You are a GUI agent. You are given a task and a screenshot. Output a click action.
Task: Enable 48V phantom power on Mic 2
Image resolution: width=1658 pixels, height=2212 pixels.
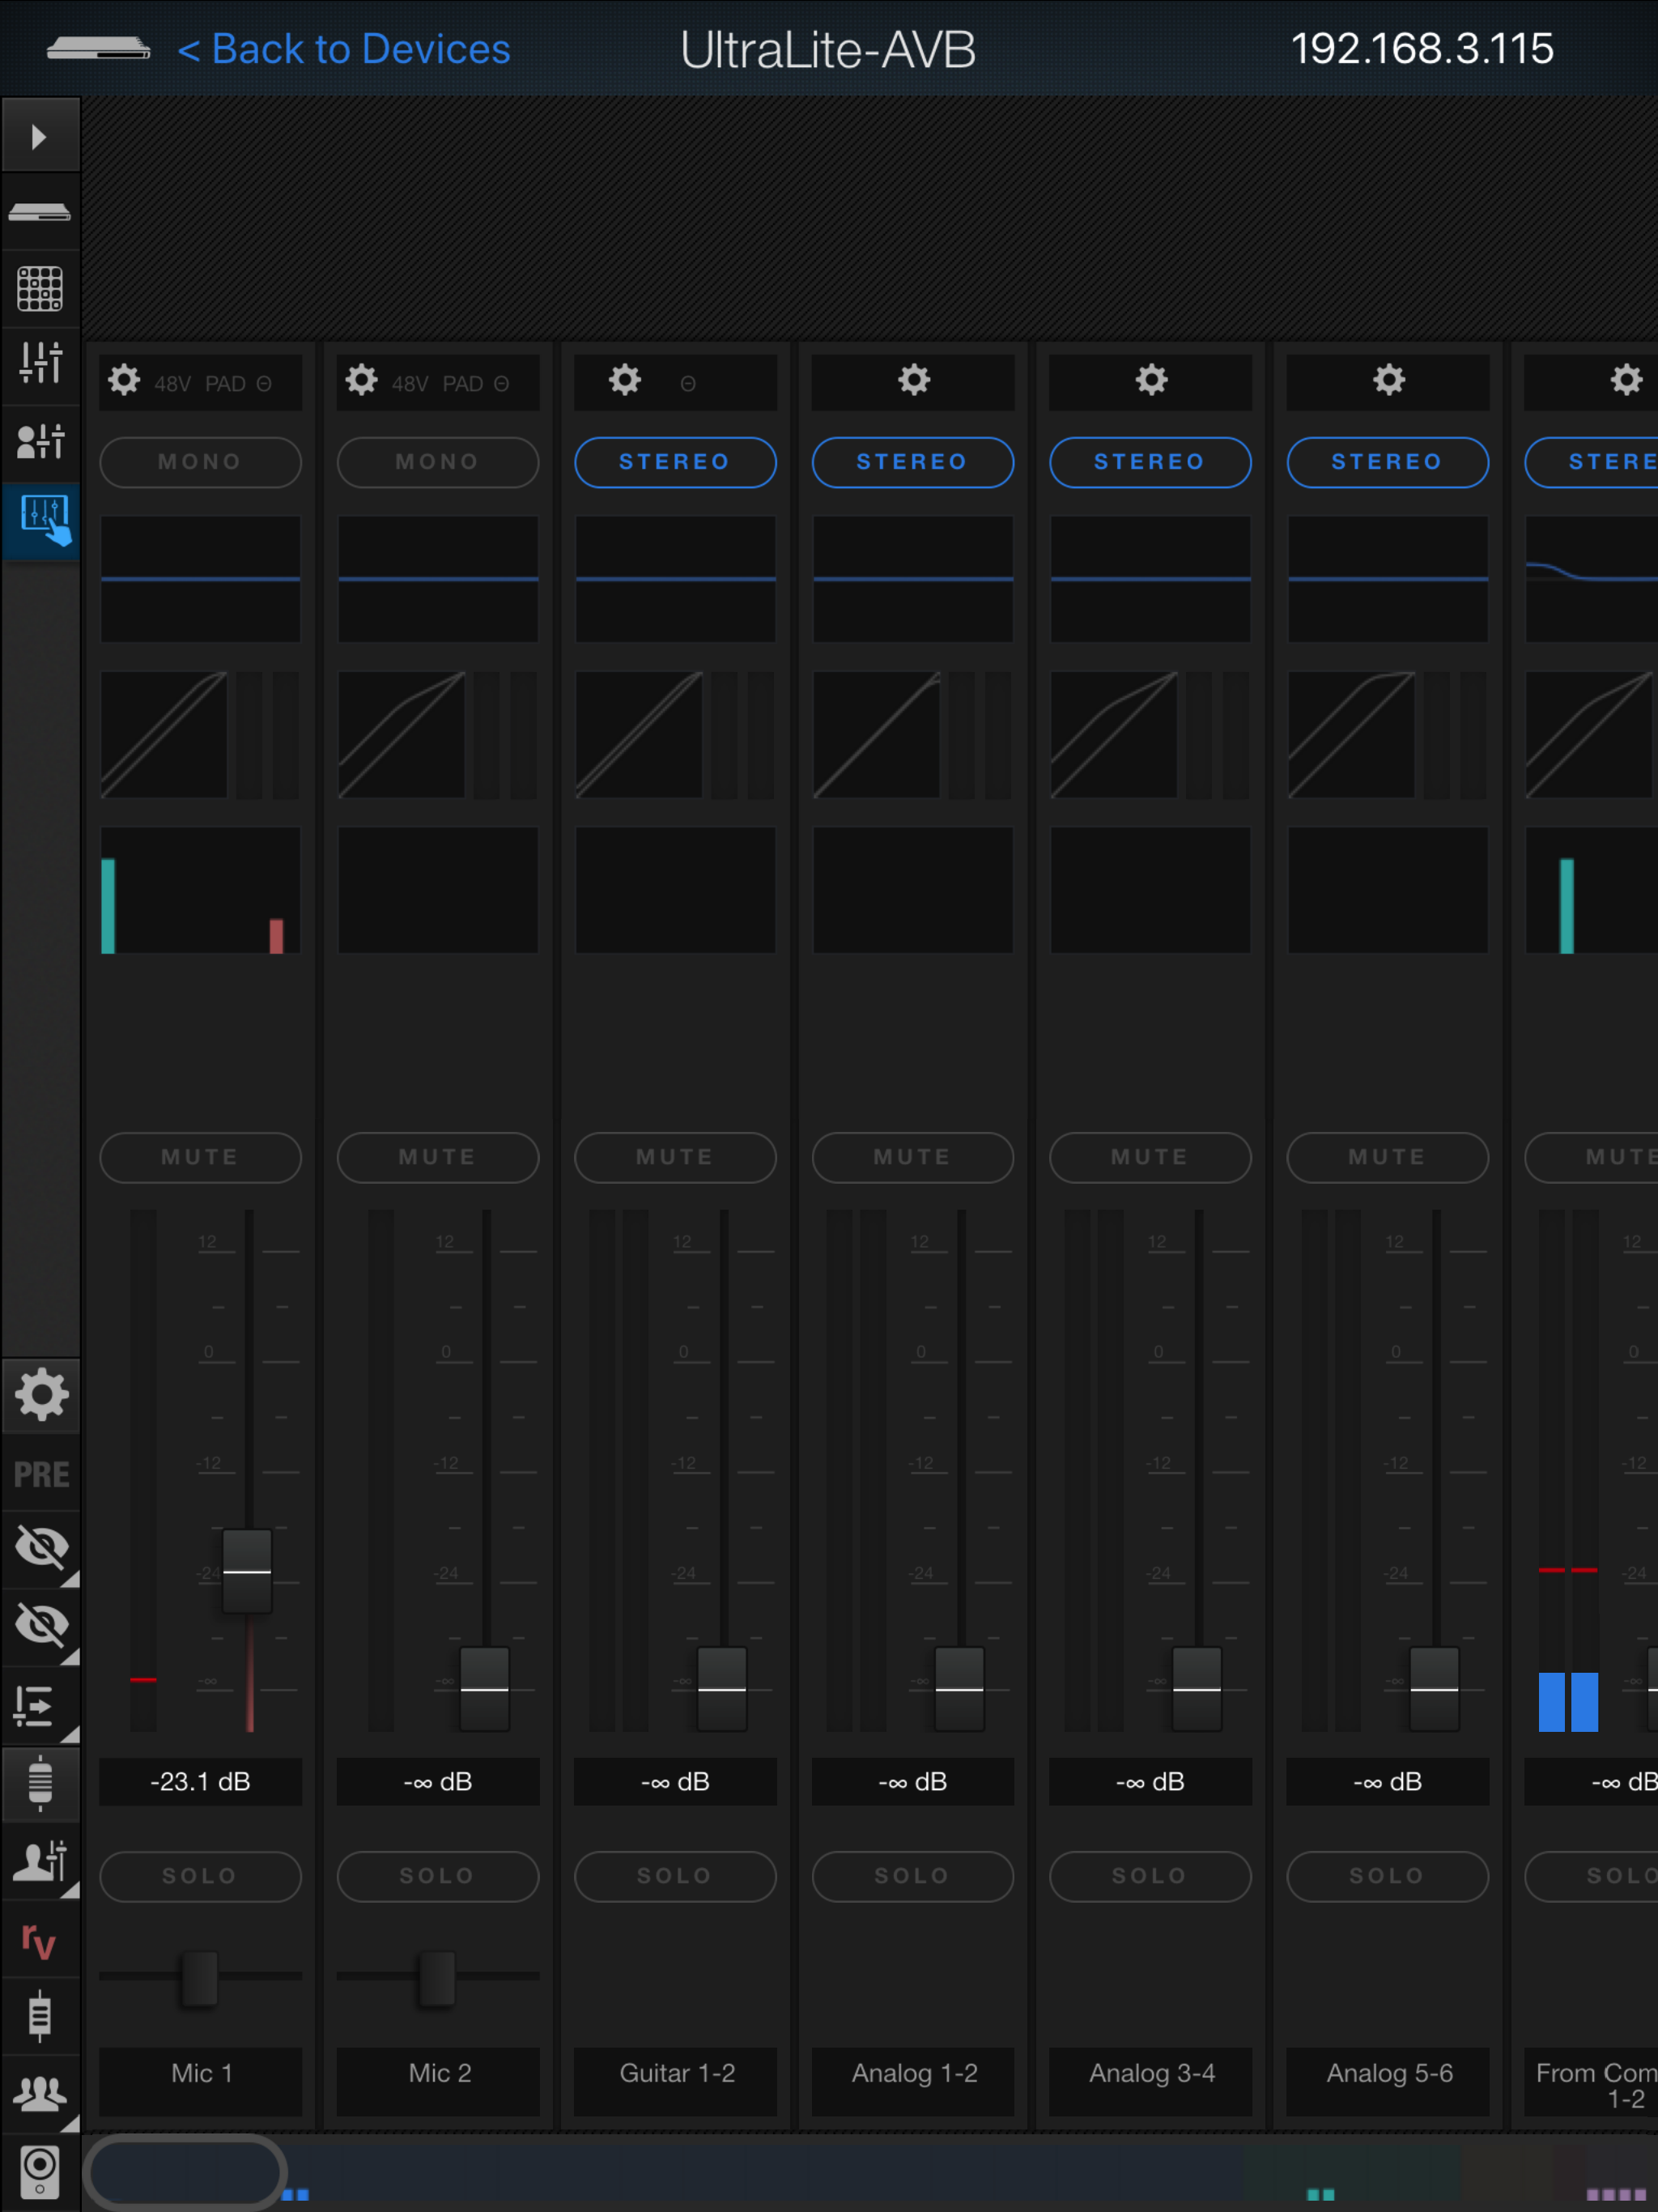[x=410, y=384]
